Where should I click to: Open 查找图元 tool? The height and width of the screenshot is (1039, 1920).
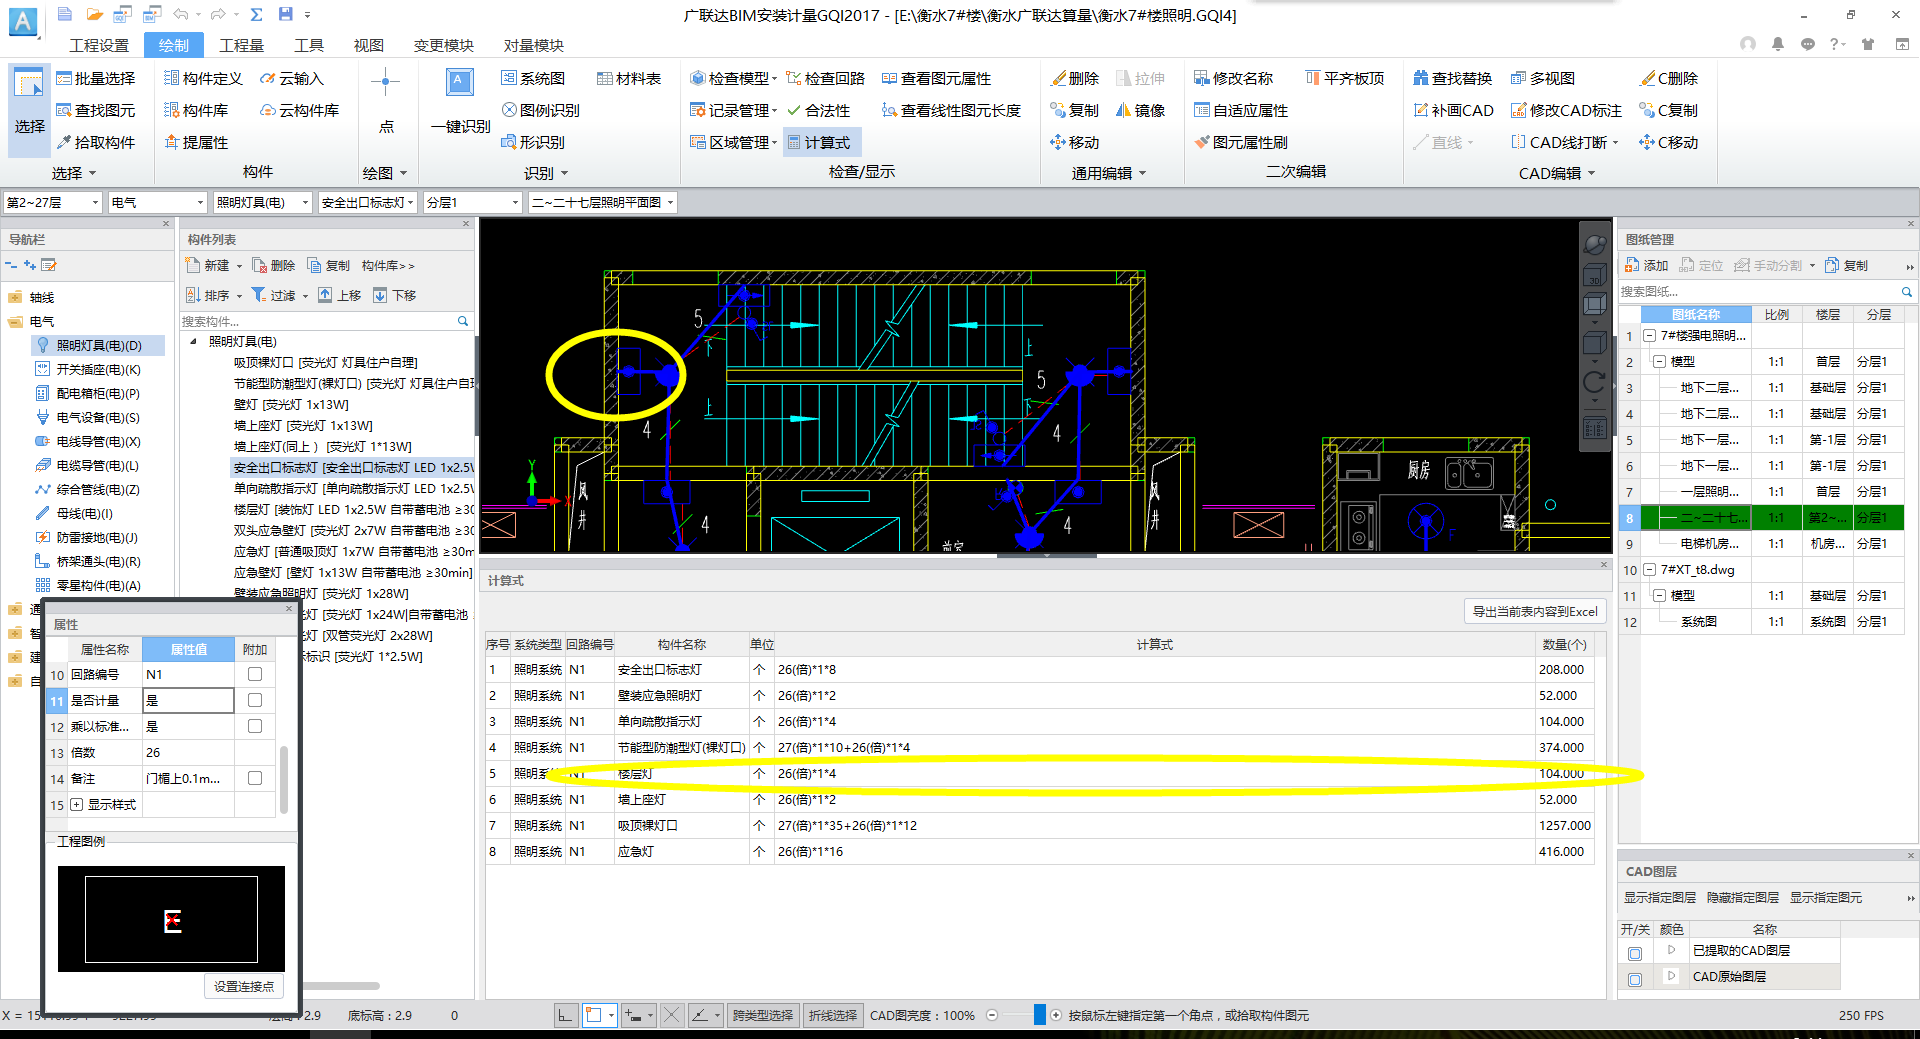pos(95,110)
